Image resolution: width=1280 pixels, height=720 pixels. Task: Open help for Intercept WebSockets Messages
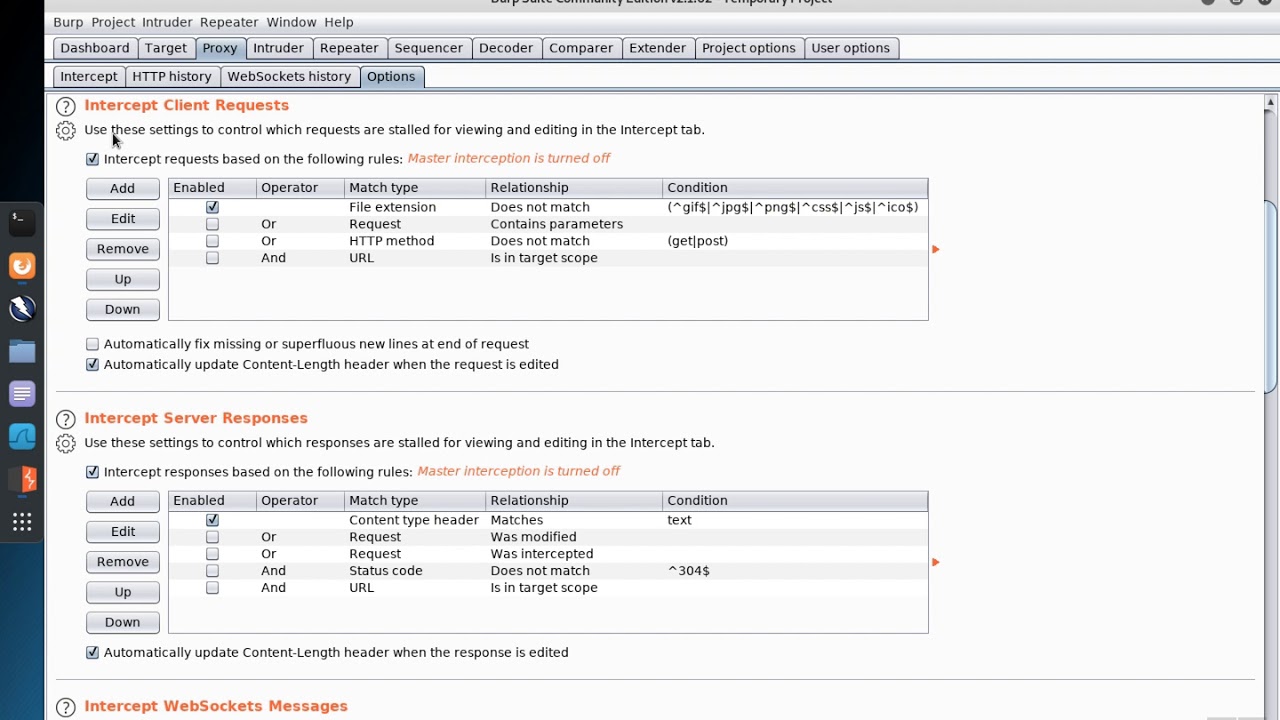tap(66, 707)
